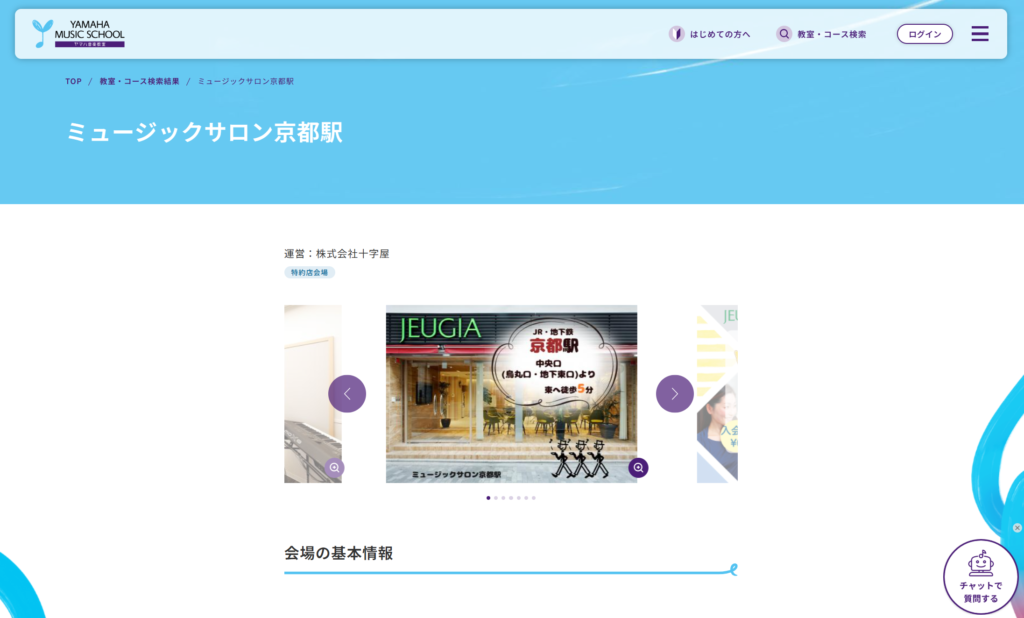Click the partially visible right slide

pos(717,394)
